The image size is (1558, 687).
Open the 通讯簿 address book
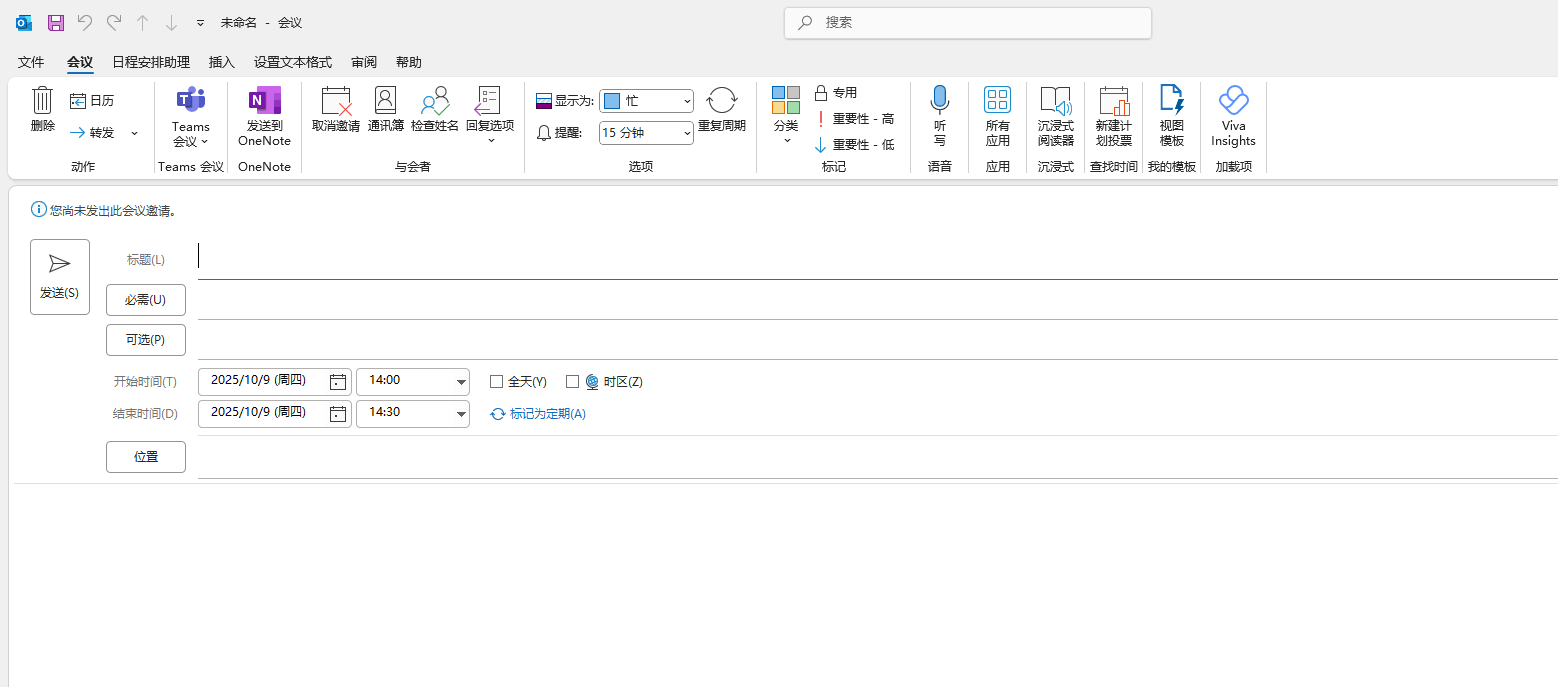pyautogui.click(x=385, y=101)
